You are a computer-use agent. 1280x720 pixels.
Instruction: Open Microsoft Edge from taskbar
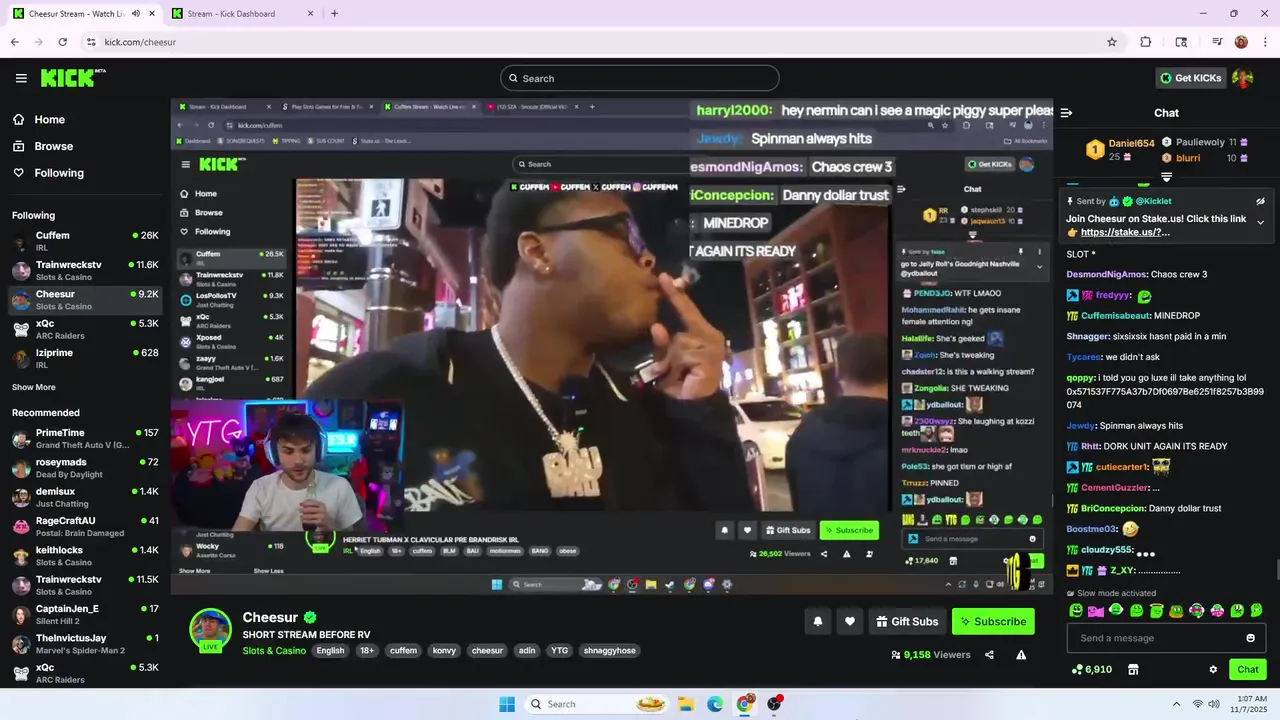click(x=715, y=704)
